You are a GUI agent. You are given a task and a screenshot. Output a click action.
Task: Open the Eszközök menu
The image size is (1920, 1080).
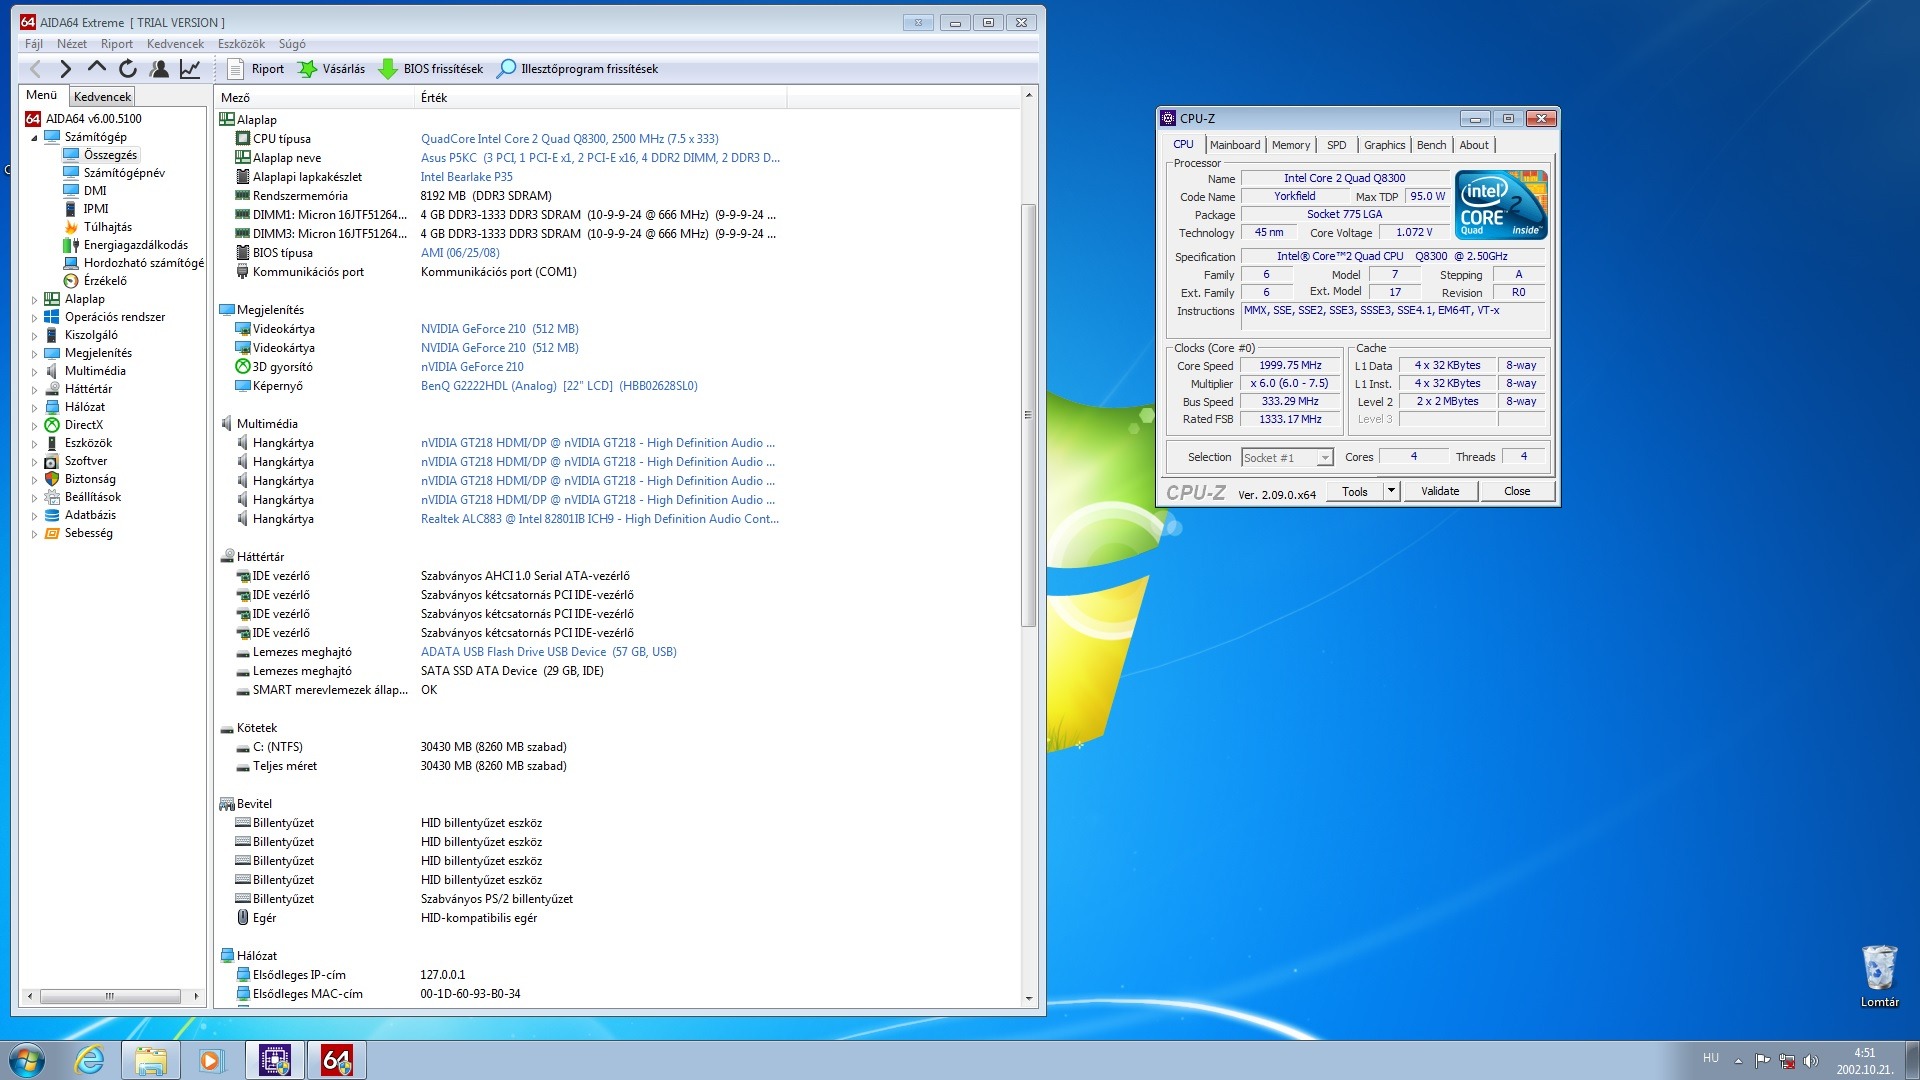click(241, 44)
